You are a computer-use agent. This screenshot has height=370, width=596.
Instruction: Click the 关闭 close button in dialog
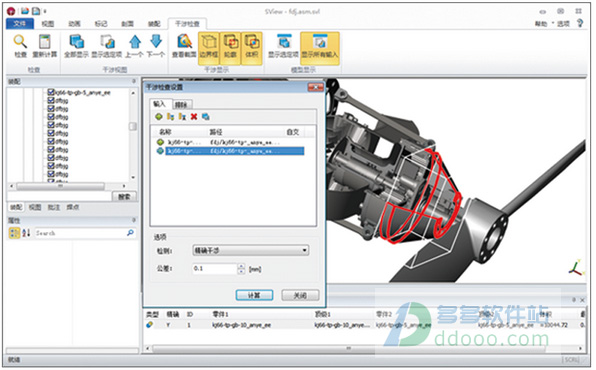tap(300, 295)
